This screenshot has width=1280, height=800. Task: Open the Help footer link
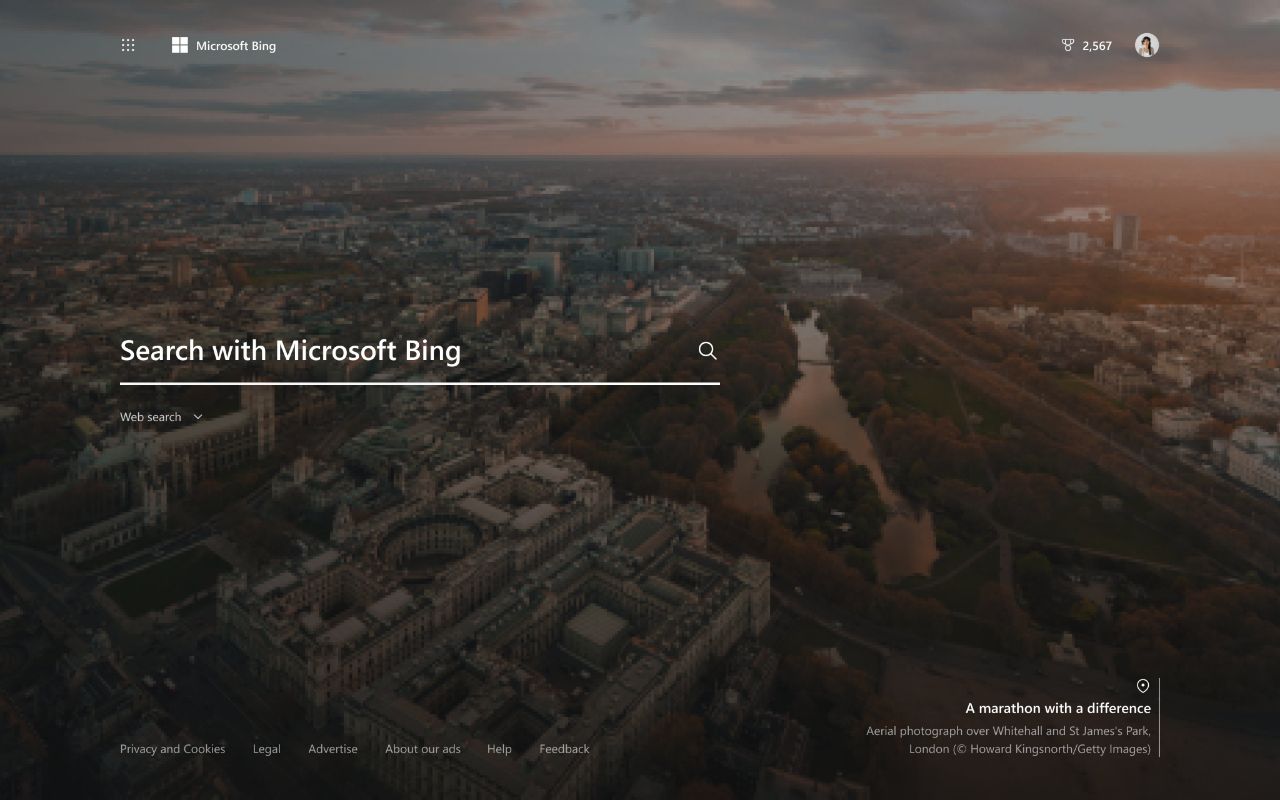(x=499, y=749)
